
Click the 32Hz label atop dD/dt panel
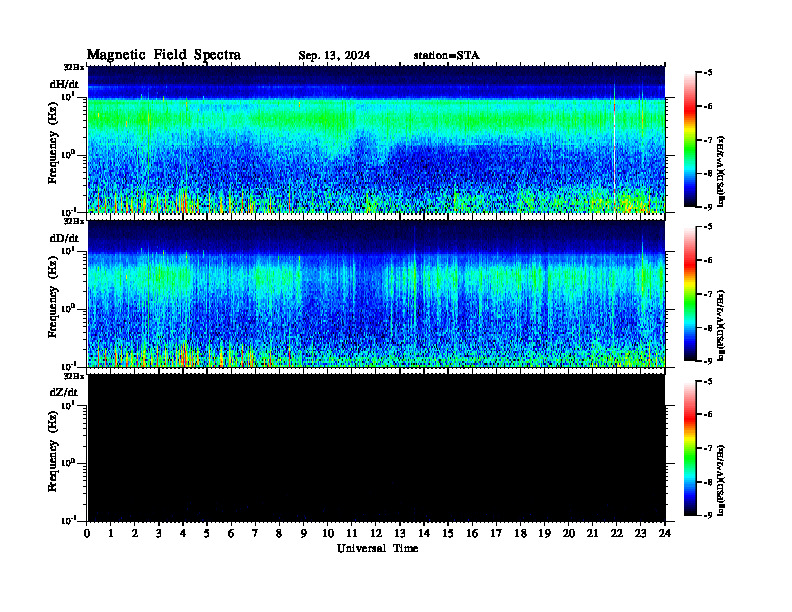click(x=74, y=221)
